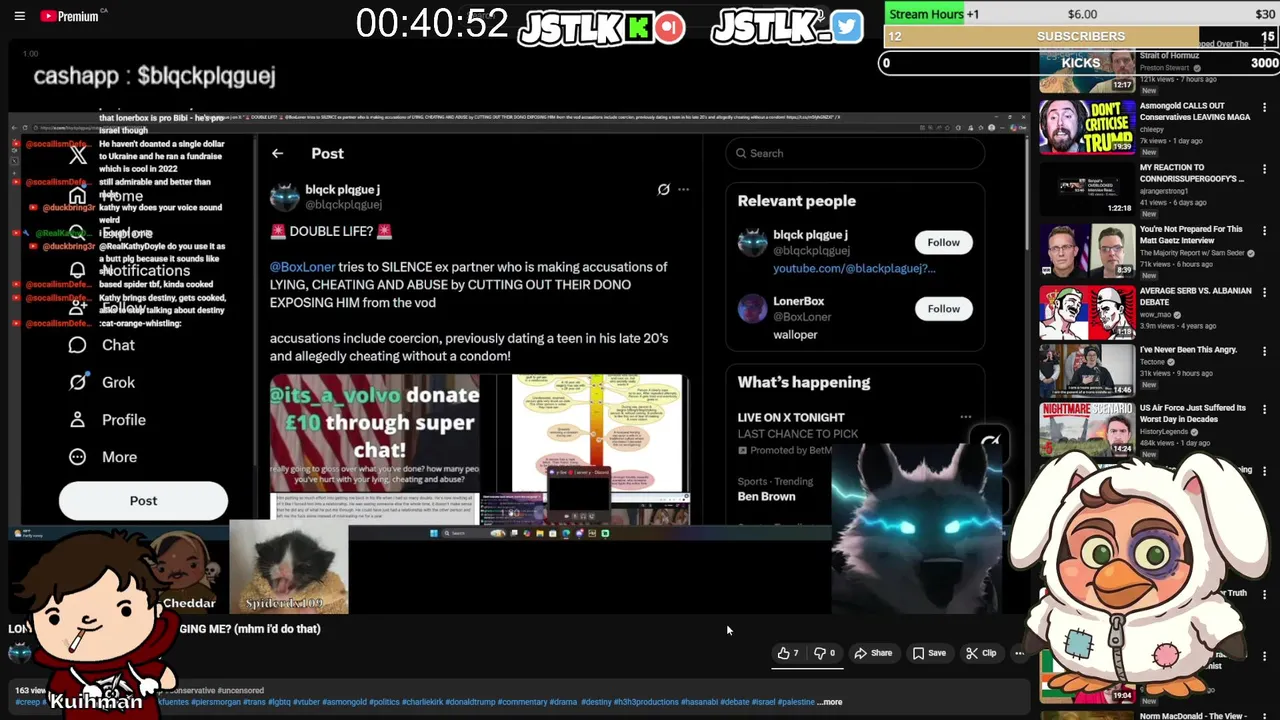Open the Norm MacDonald - The View video title
Viewport: 1280px width, 720px height.
(x=1194, y=716)
